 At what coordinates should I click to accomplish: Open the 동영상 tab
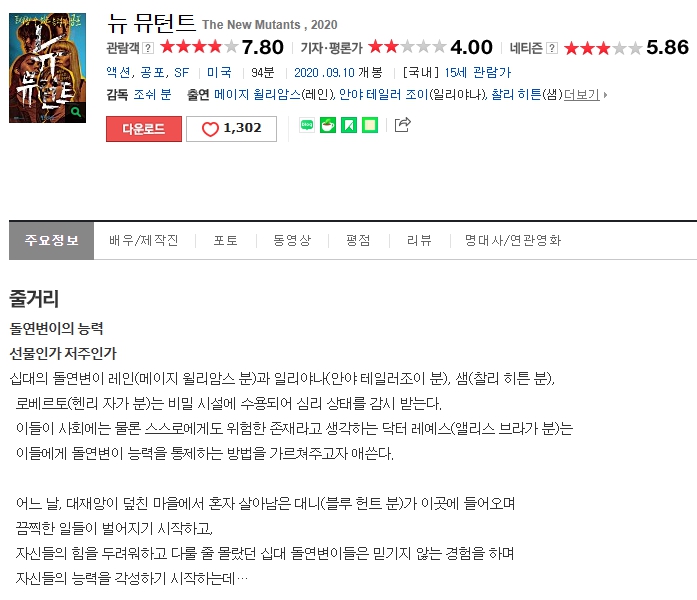[292, 240]
